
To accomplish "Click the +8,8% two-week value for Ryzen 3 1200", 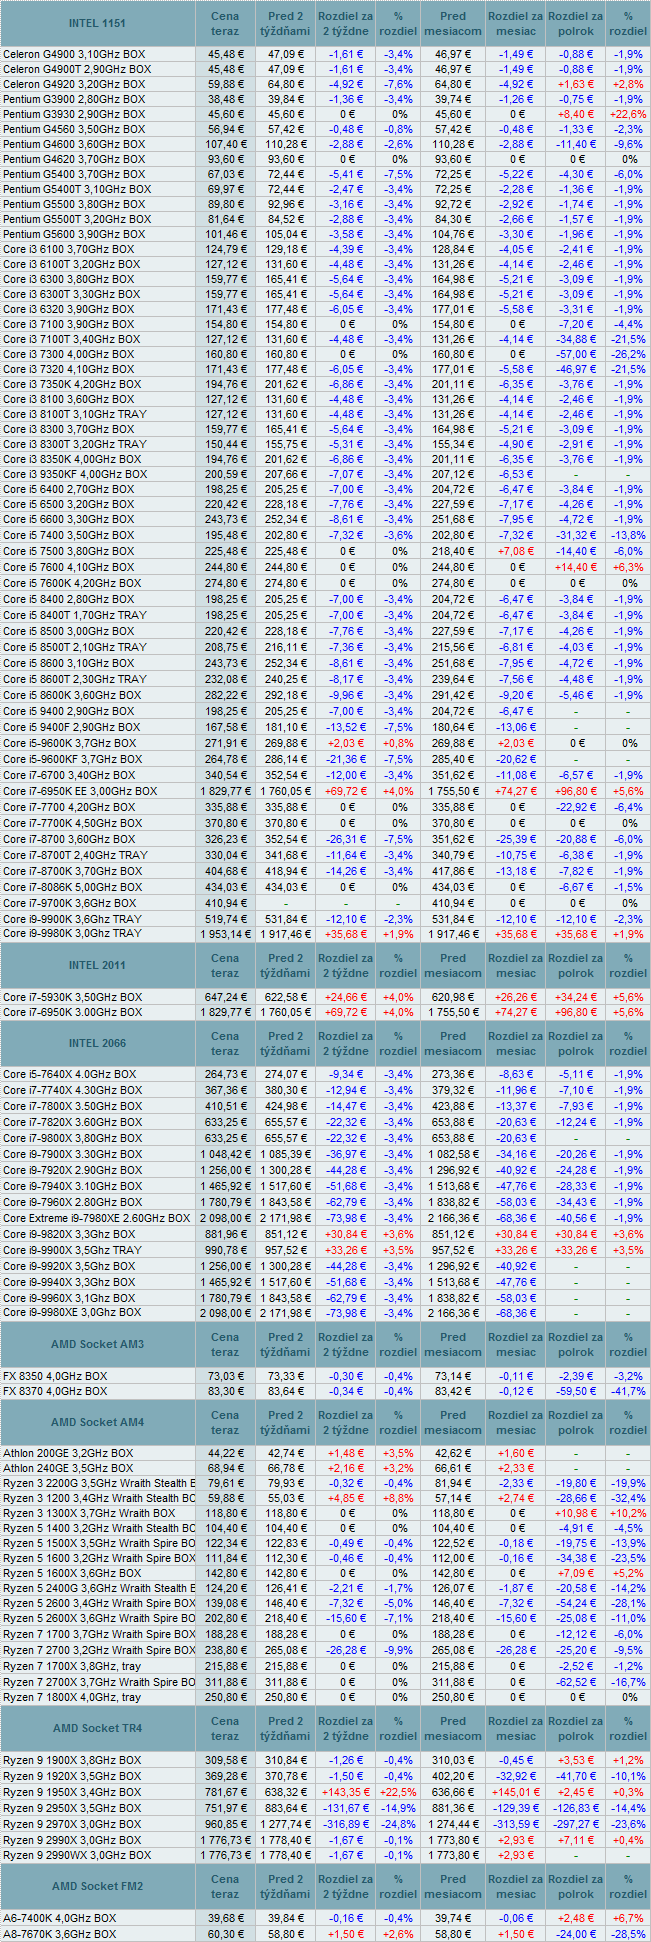I will coord(398,1499).
